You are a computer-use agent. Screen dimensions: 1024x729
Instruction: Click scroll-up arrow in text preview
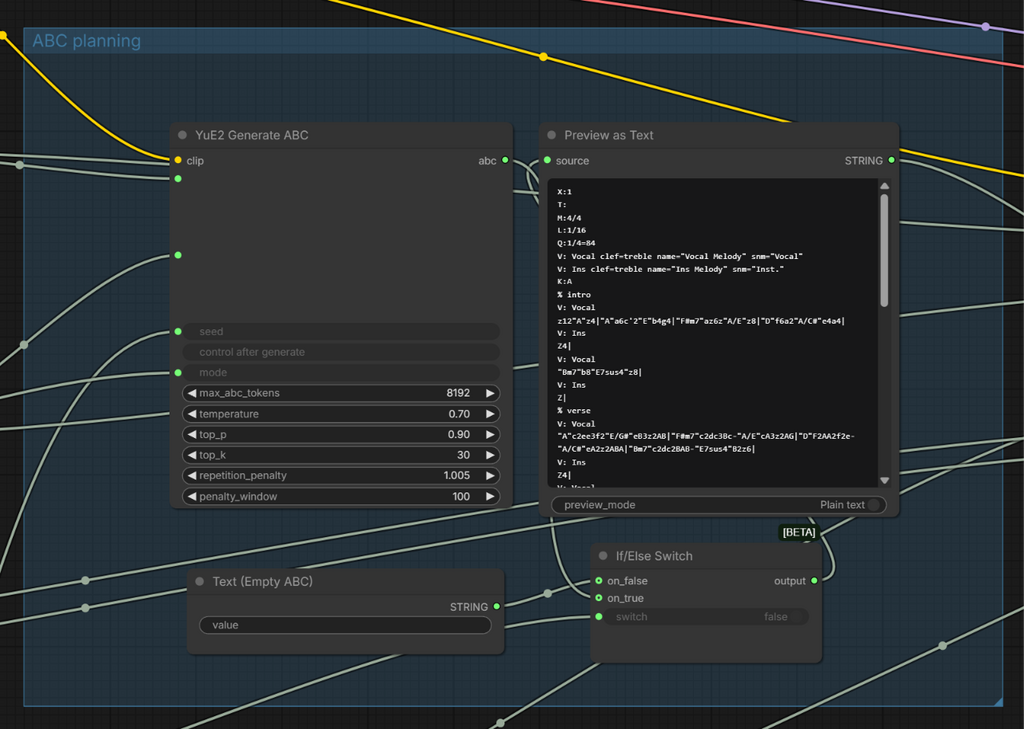pyautogui.click(x=884, y=186)
